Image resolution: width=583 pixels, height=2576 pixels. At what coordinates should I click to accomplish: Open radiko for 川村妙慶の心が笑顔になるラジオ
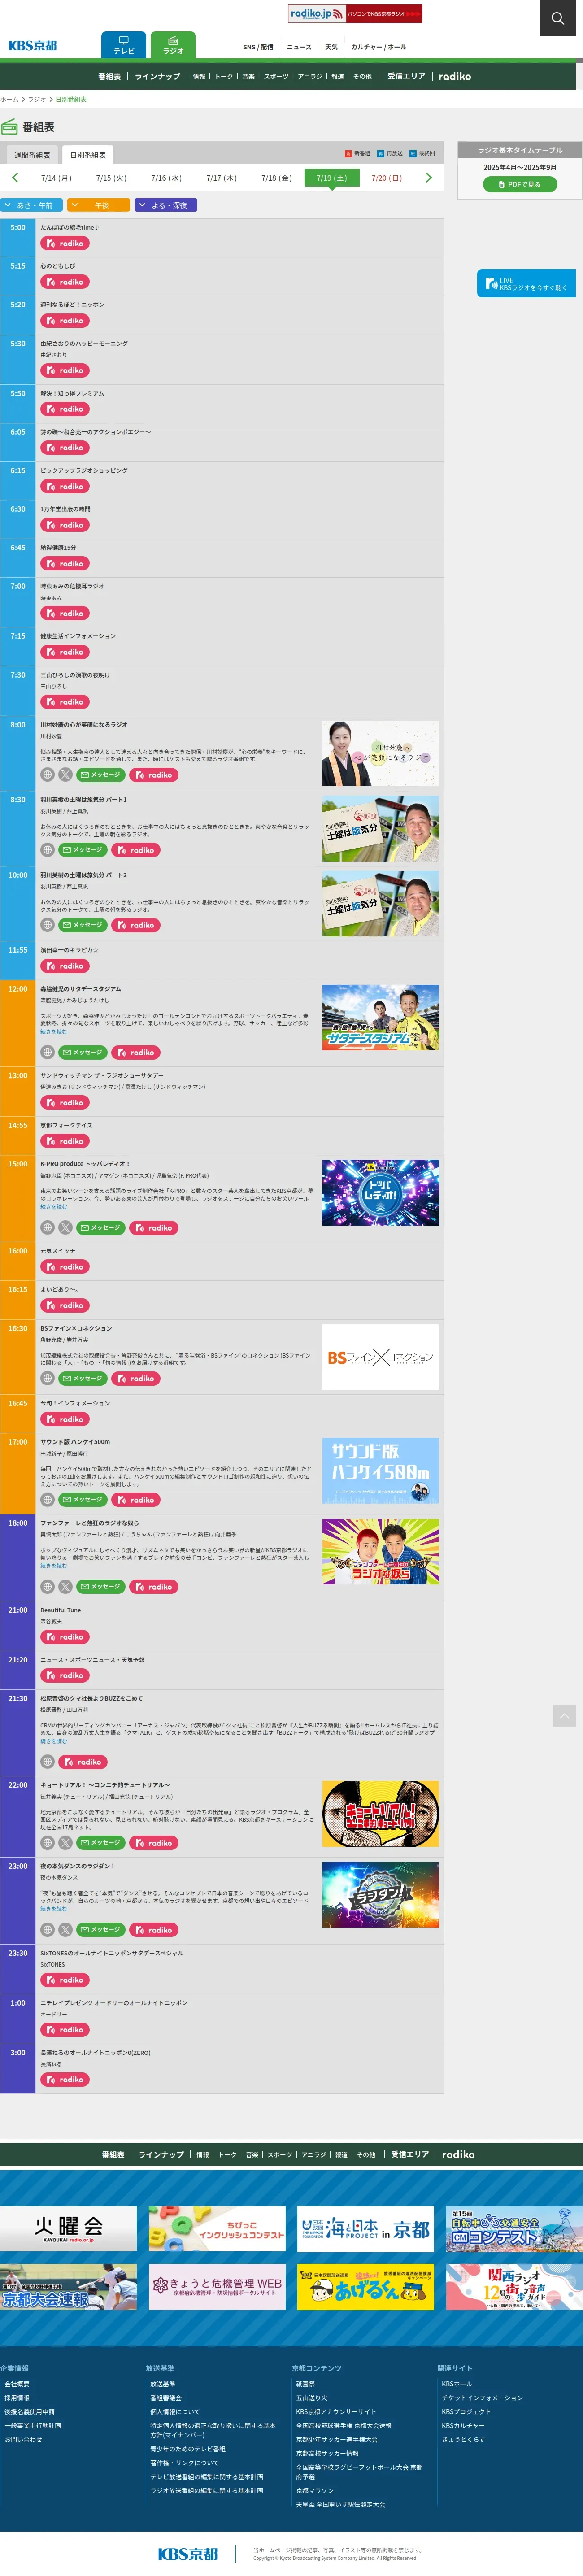pos(154,775)
